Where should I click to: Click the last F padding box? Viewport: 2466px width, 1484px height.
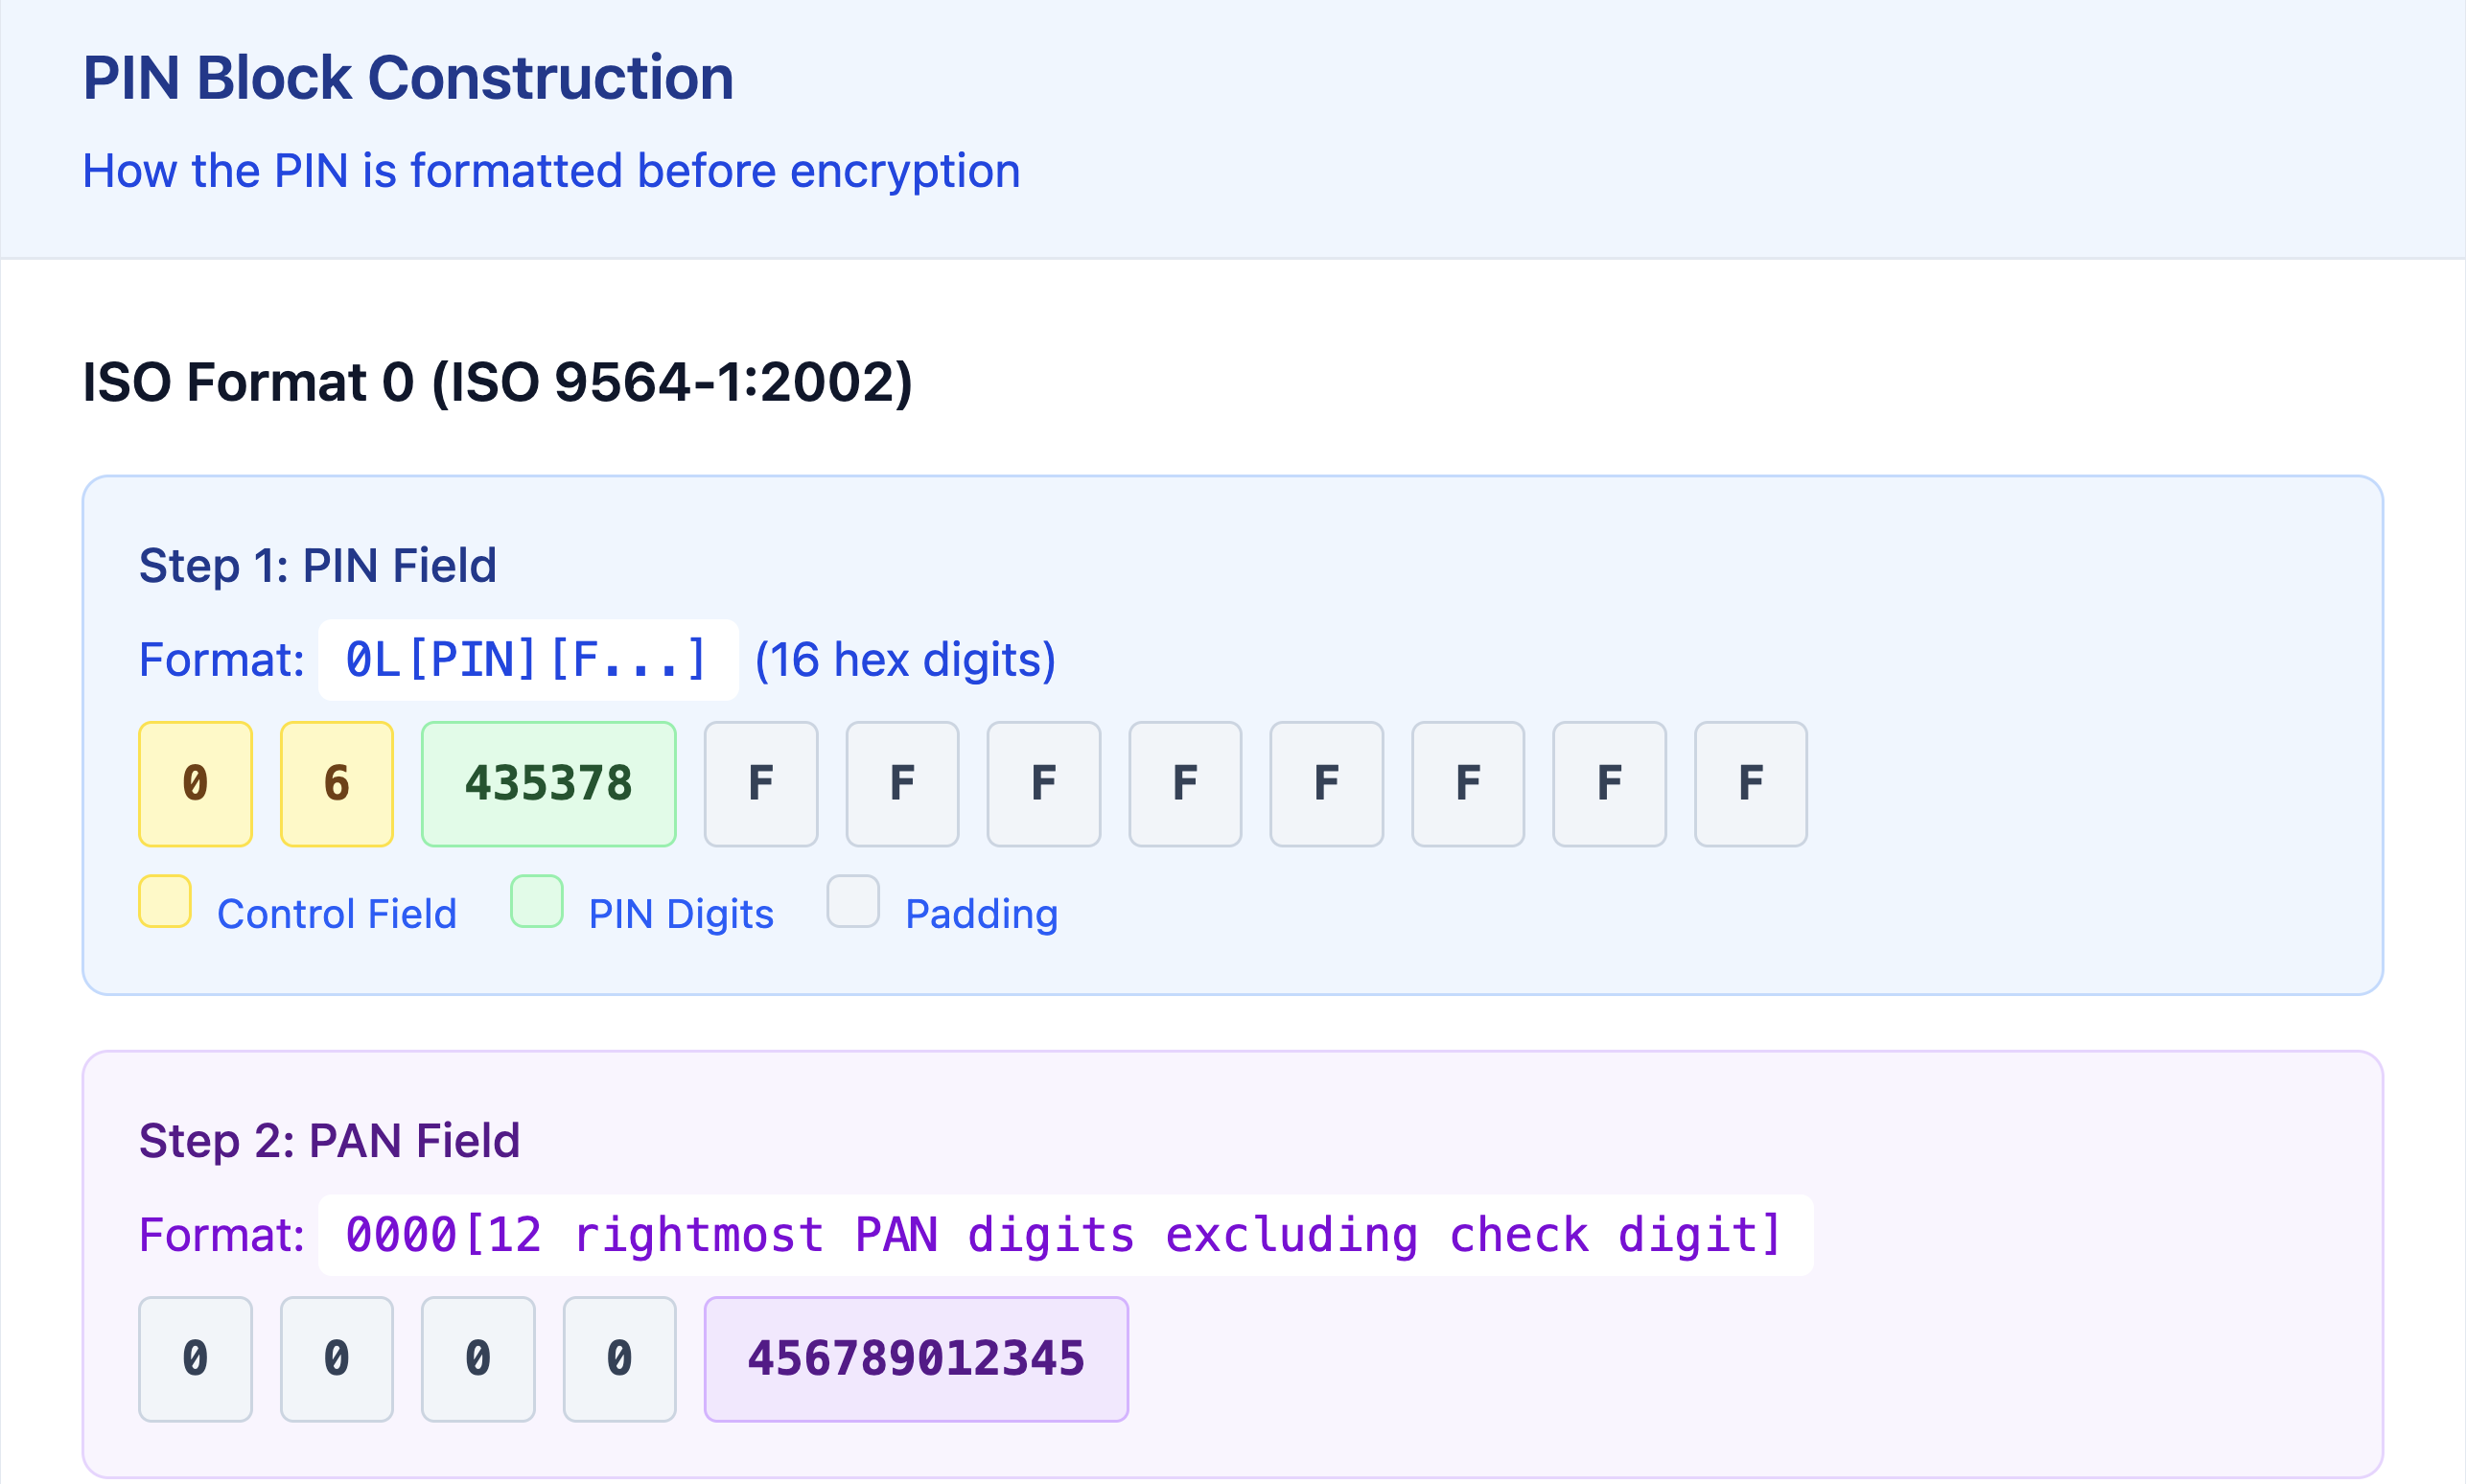pos(1750,784)
